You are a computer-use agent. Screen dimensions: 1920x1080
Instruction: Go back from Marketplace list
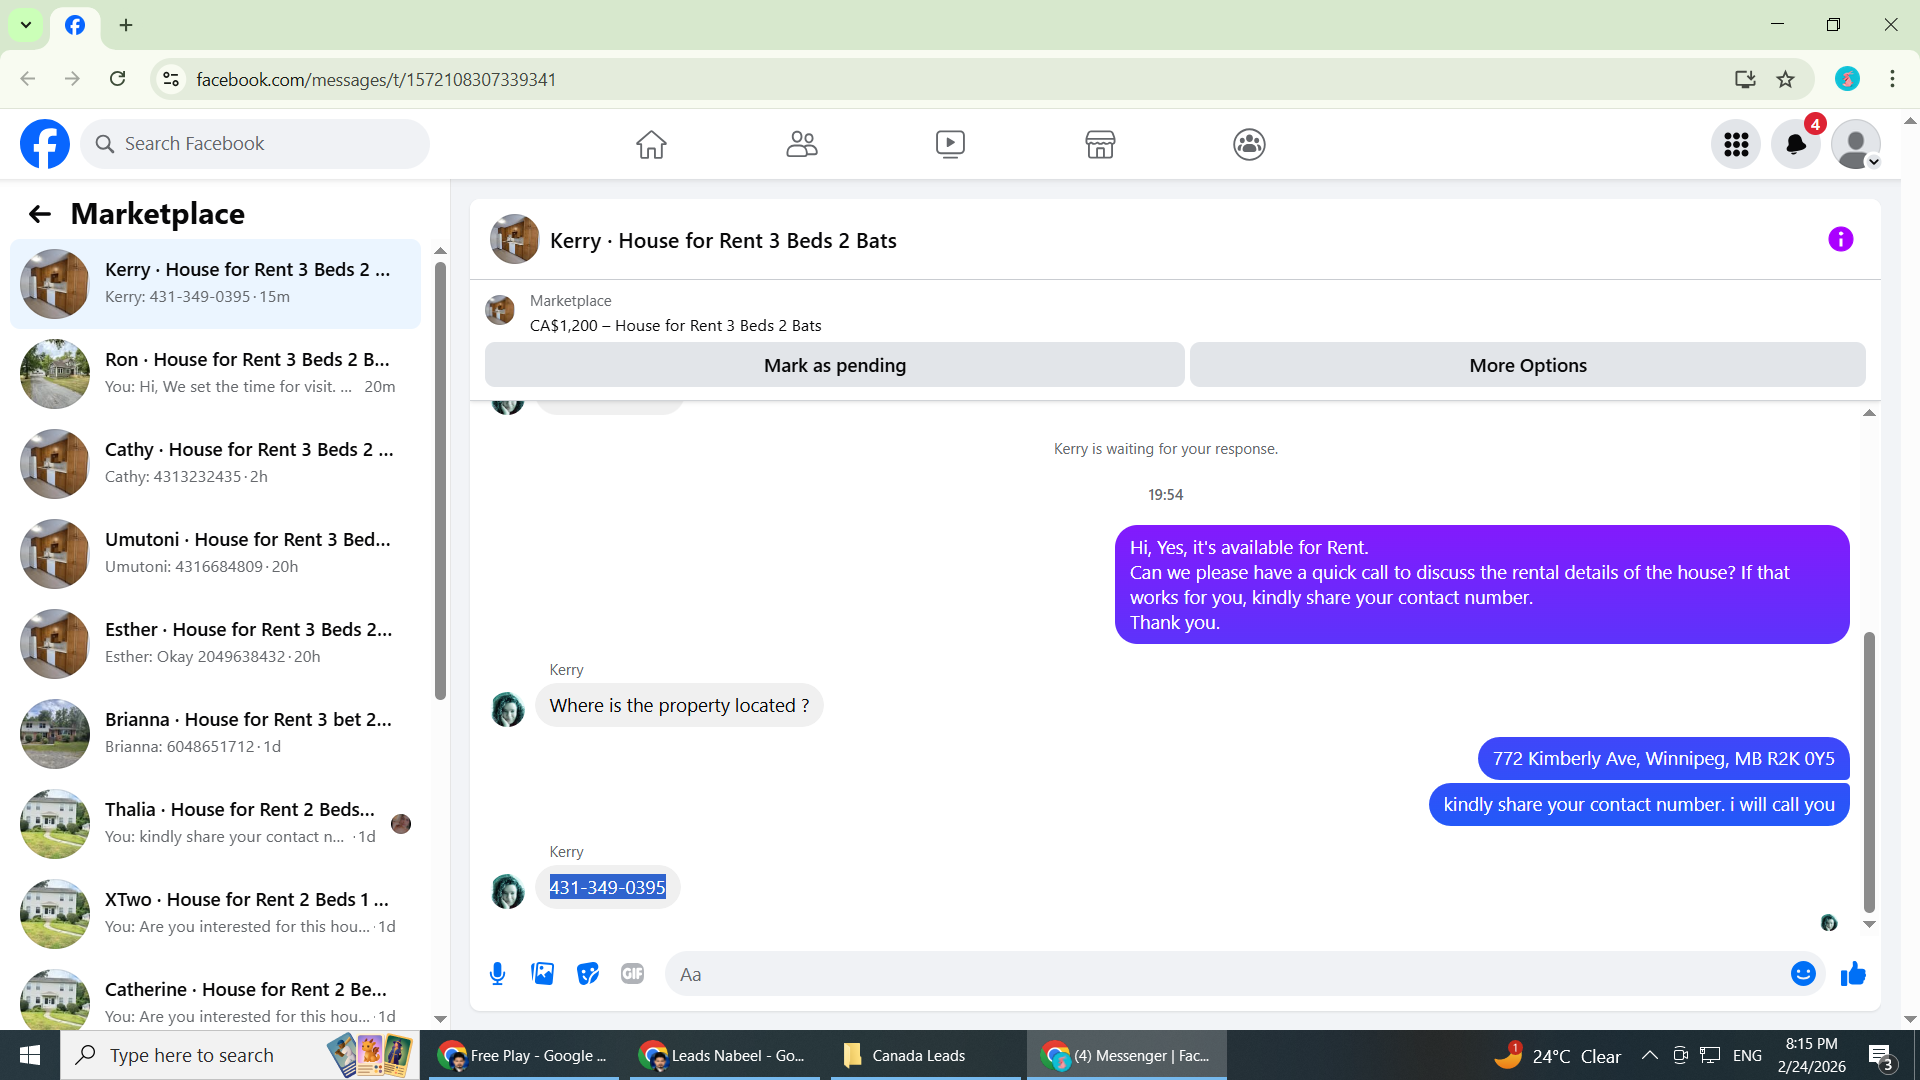pyautogui.click(x=39, y=214)
